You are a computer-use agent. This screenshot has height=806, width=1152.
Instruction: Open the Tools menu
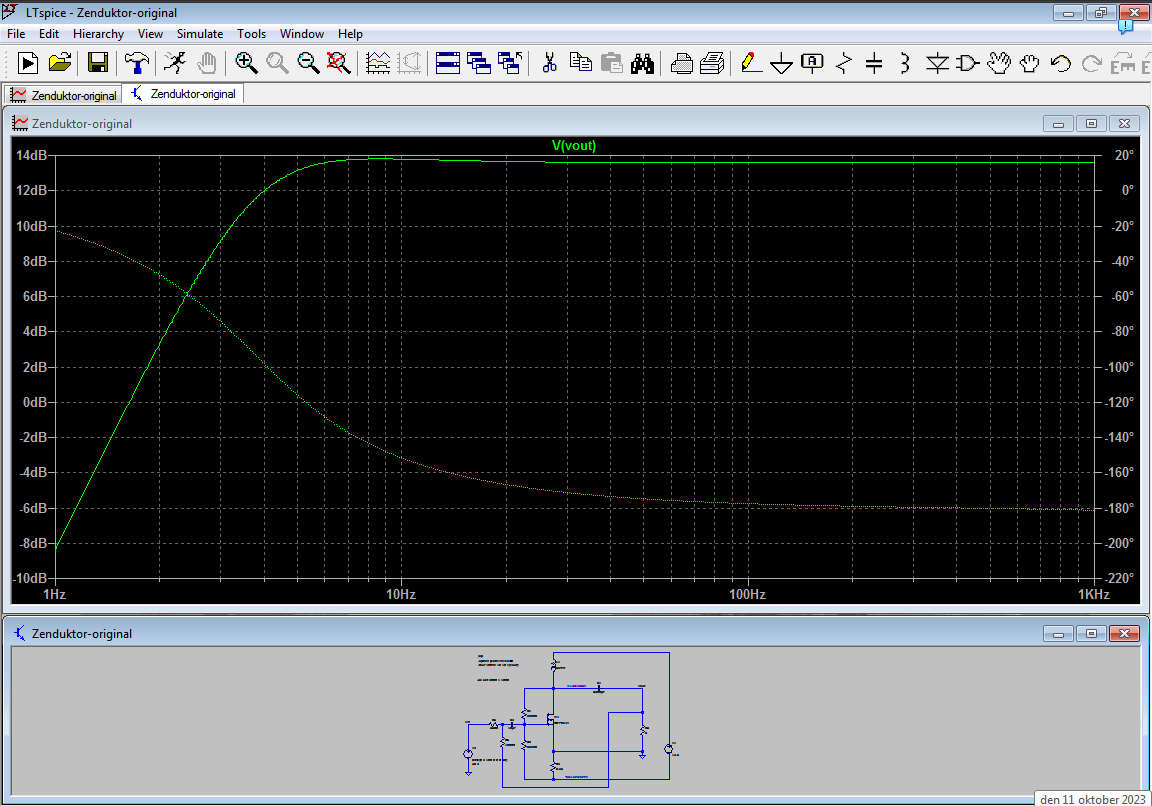251,34
